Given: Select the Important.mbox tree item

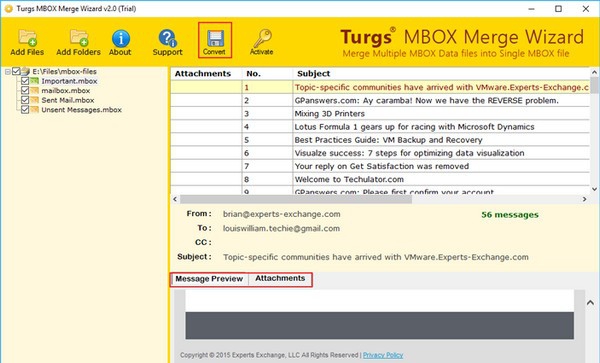Looking at the screenshot, I should [69, 81].
